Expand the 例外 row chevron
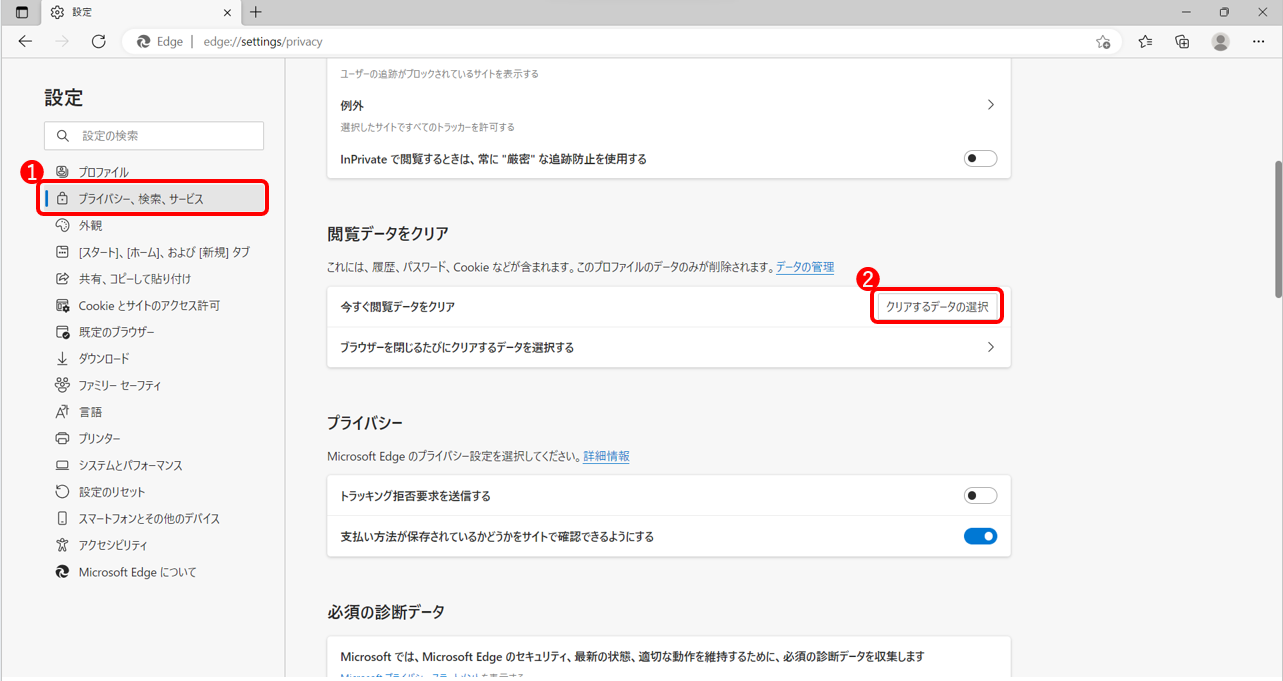The height and width of the screenshot is (681, 1283). click(x=991, y=105)
